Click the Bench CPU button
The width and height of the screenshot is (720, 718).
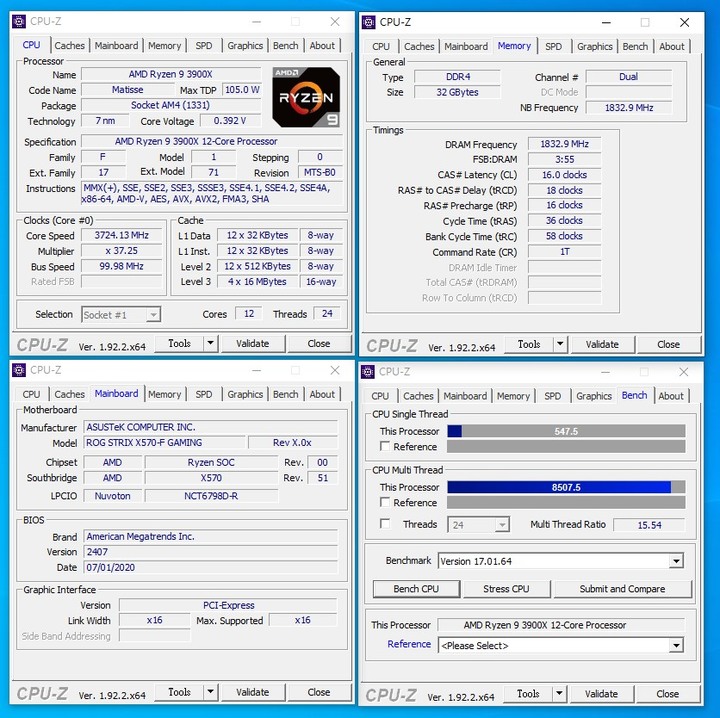click(416, 589)
